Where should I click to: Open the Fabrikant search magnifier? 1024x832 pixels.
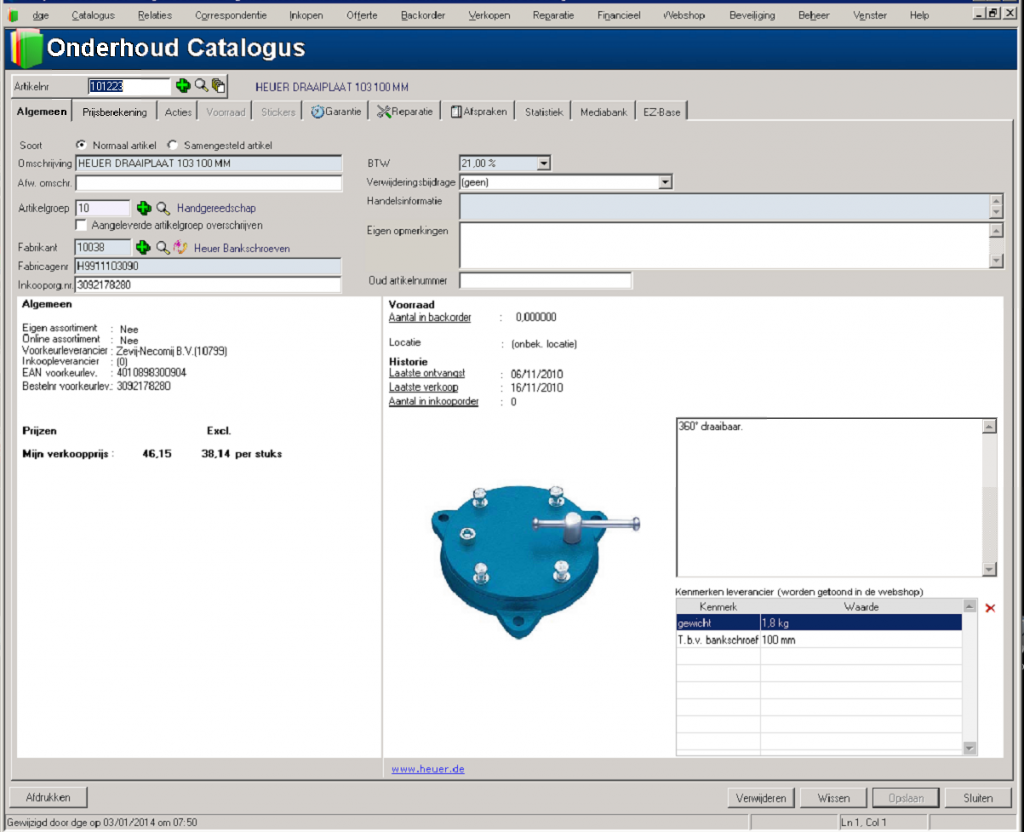pyautogui.click(x=163, y=247)
